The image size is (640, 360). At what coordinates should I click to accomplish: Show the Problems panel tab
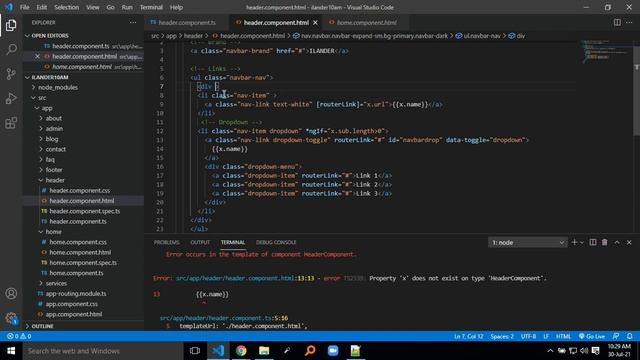(x=167, y=242)
